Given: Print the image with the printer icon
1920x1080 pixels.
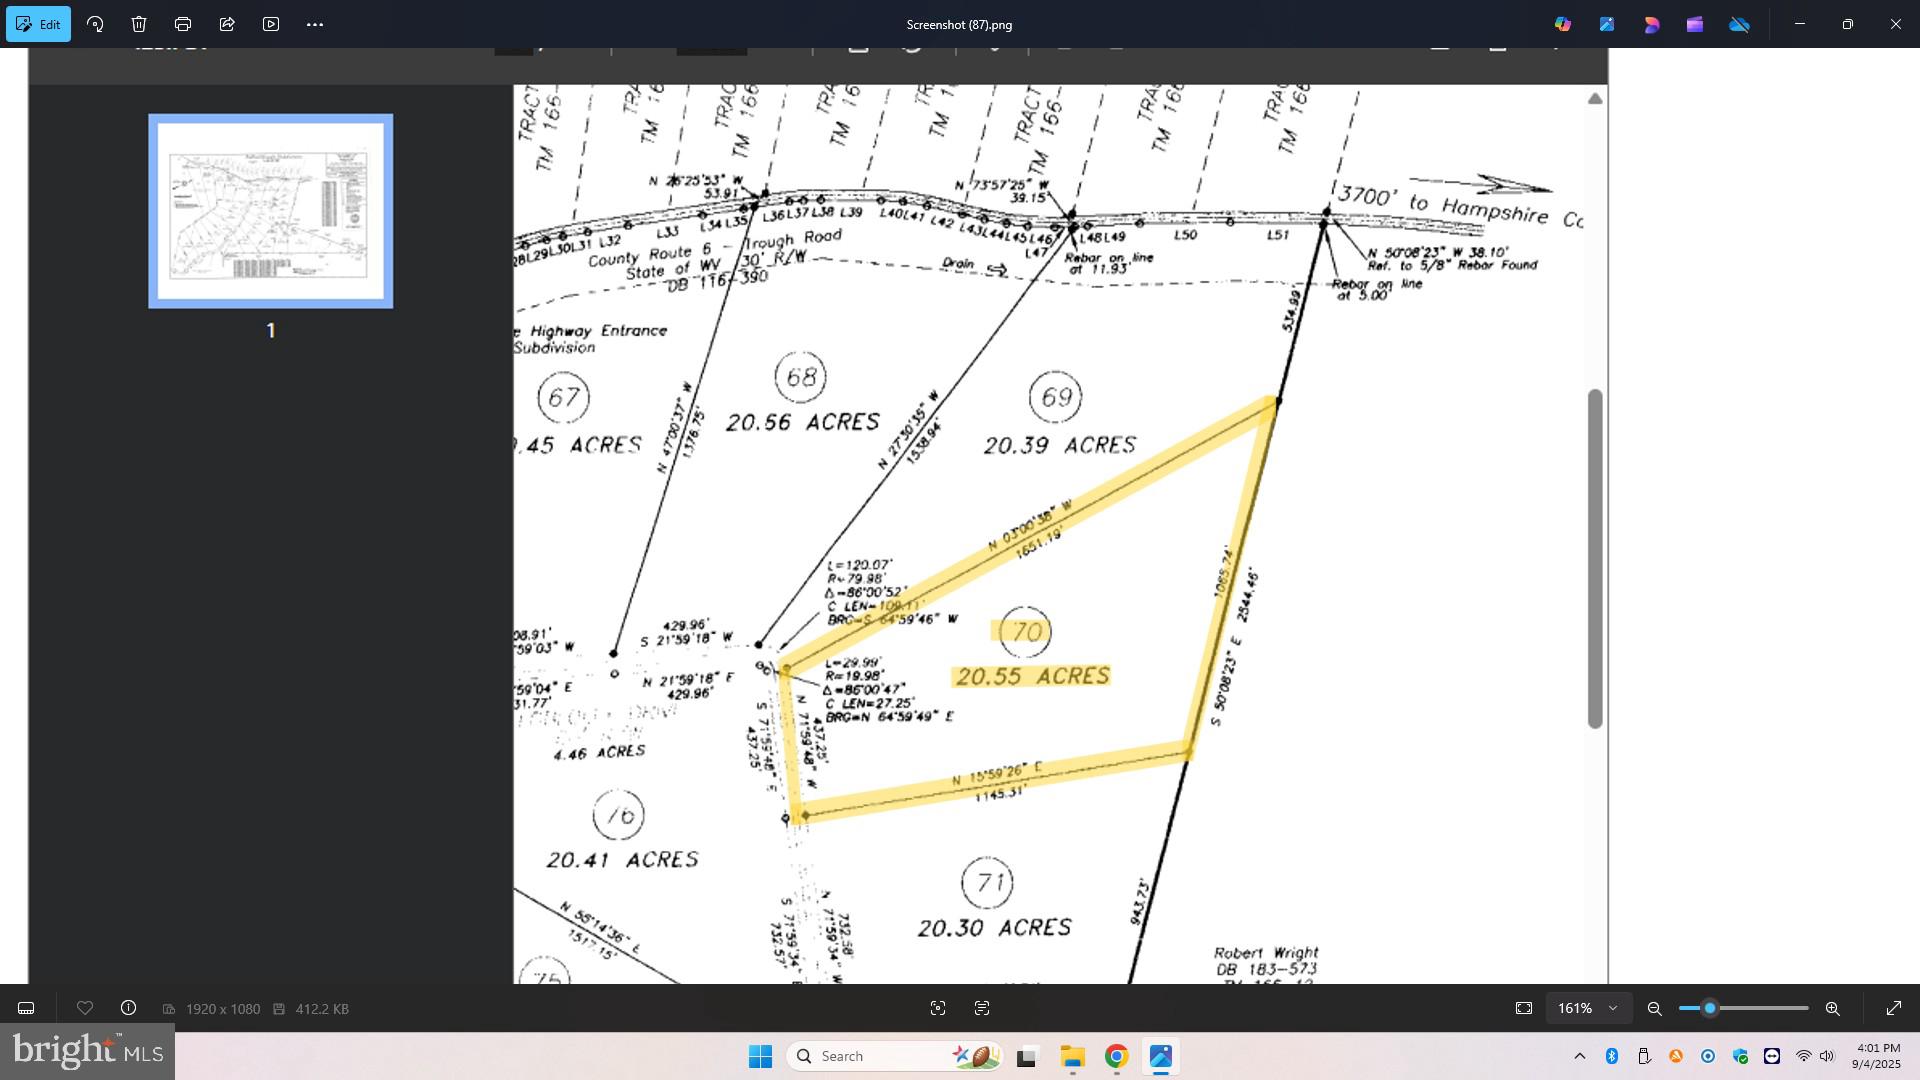Looking at the screenshot, I should click(x=183, y=24).
